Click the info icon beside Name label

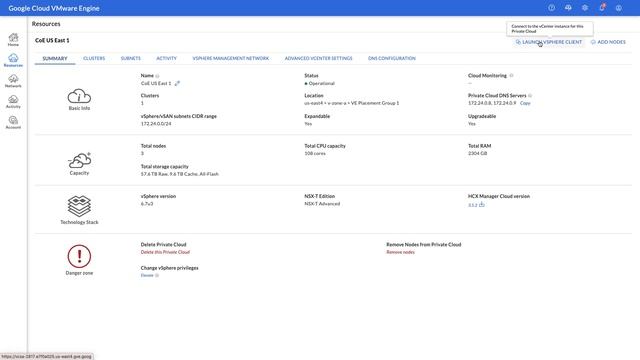158,76
